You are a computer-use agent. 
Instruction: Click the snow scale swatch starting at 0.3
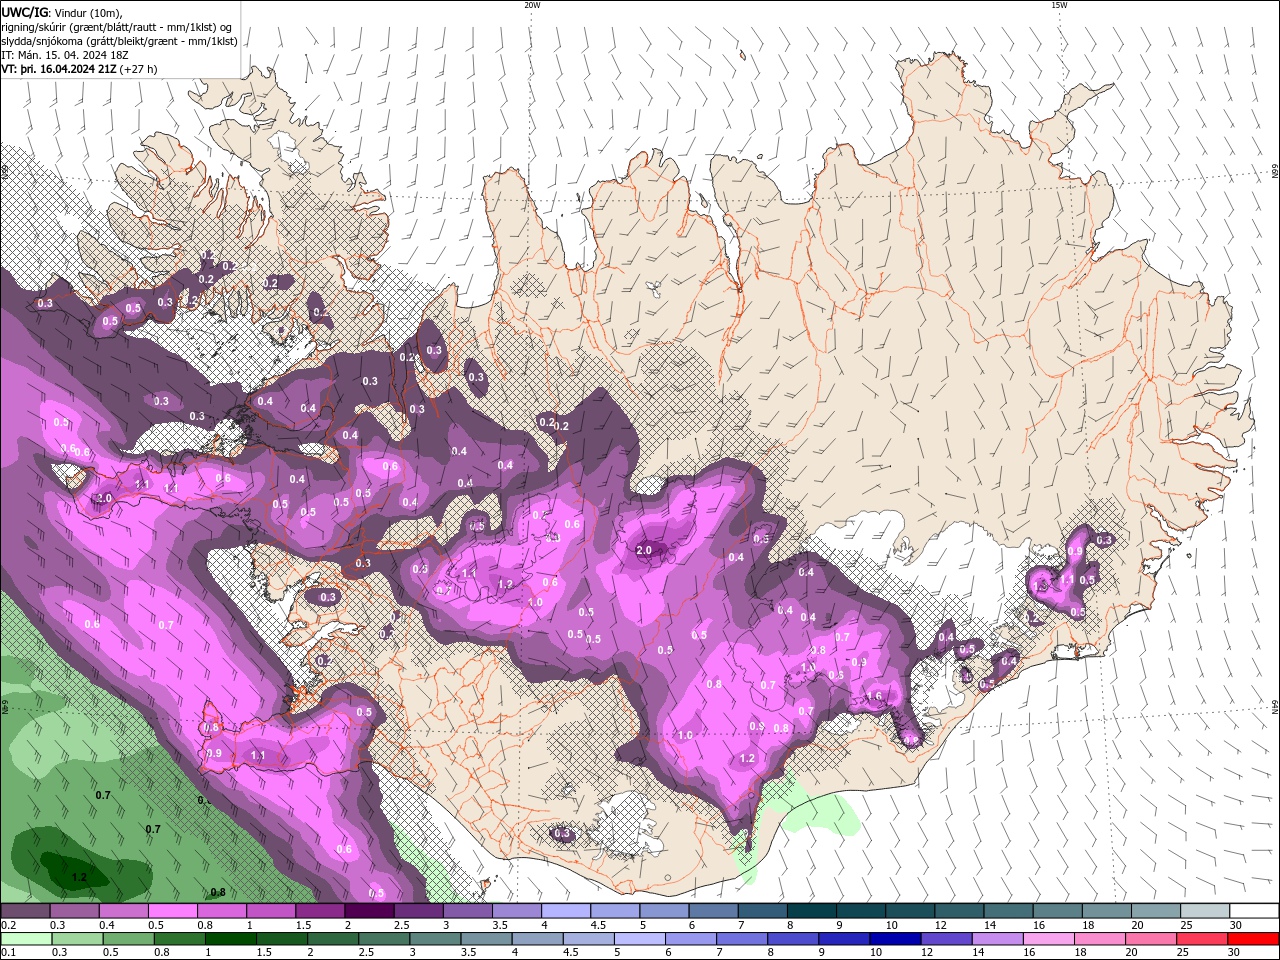pyautogui.click(x=74, y=911)
